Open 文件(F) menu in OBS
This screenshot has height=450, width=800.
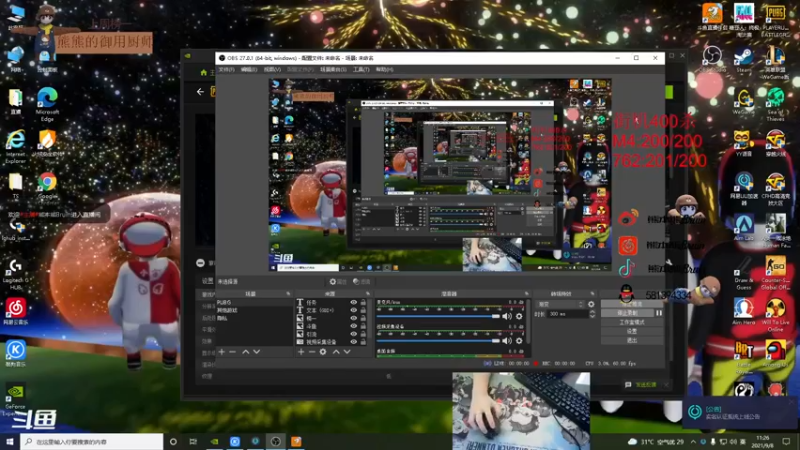pyautogui.click(x=226, y=69)
